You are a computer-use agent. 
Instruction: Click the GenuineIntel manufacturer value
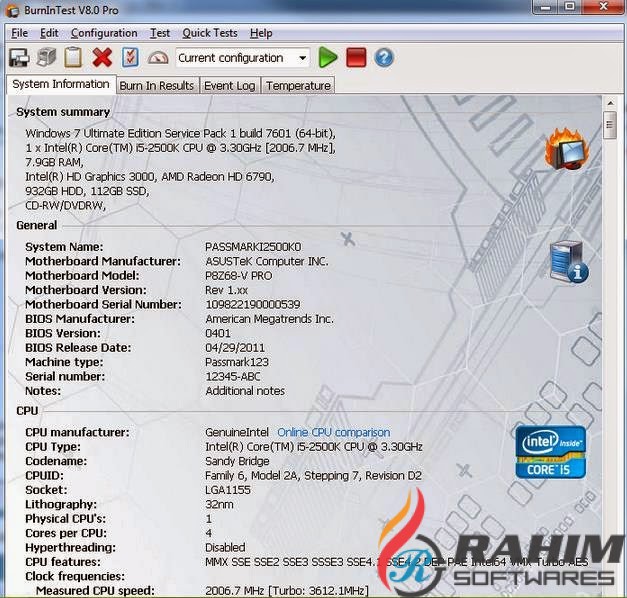coord(237,432)
